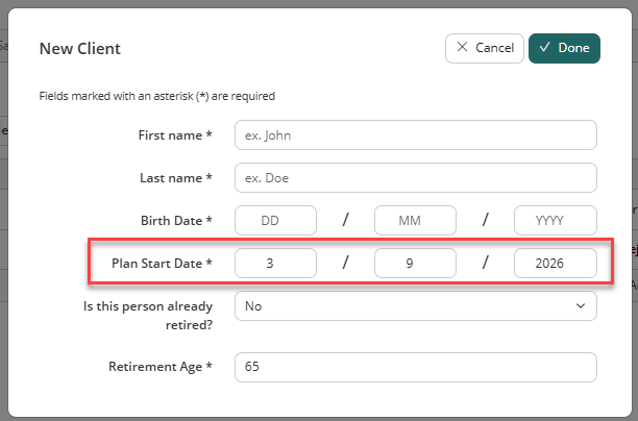Click the Retirement Age field showing 65
Image resolution: width=638 pixels, height=421 pixels.
[415, 367]
